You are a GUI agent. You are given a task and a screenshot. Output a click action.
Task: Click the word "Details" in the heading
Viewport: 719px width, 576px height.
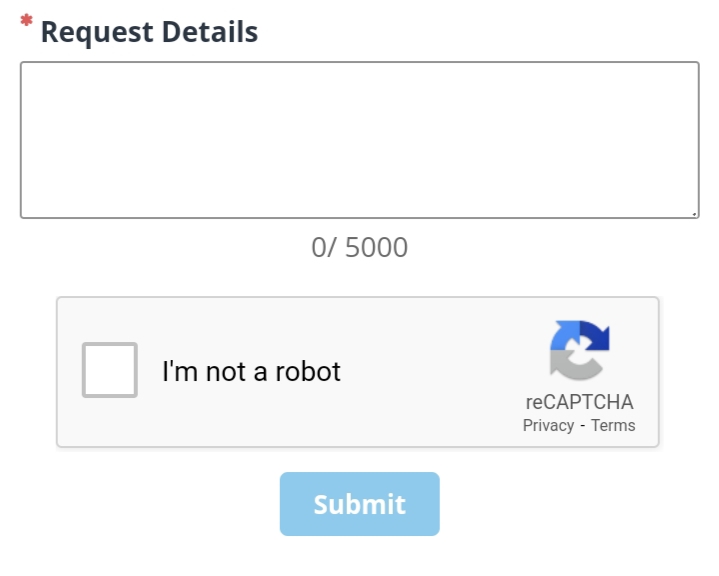(207, 32)
